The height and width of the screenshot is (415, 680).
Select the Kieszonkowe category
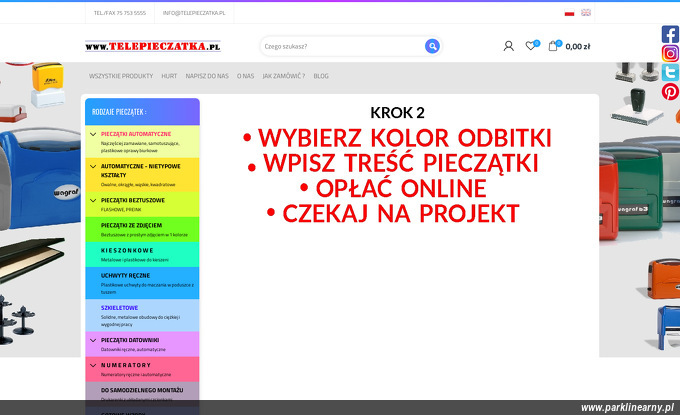pos(142,255)
